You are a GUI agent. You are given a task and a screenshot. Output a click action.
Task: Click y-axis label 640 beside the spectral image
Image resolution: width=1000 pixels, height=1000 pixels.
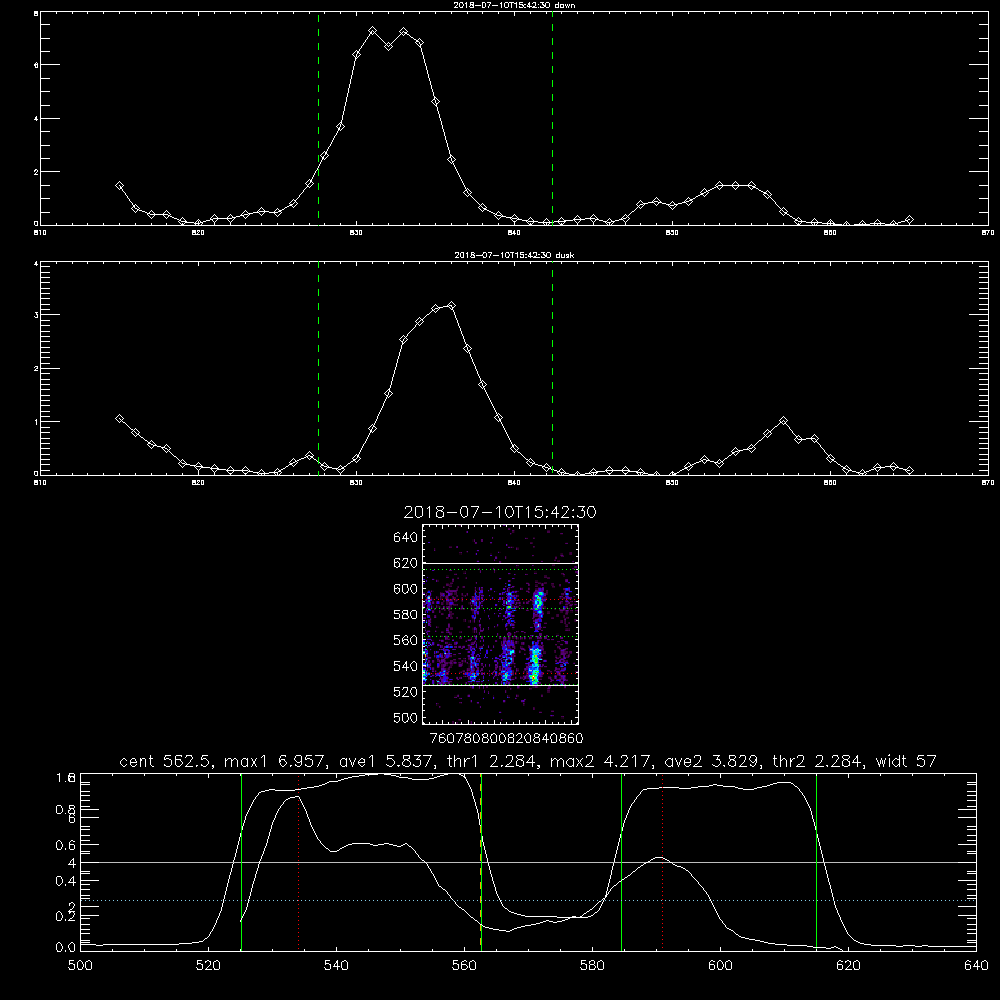(405, 538)
